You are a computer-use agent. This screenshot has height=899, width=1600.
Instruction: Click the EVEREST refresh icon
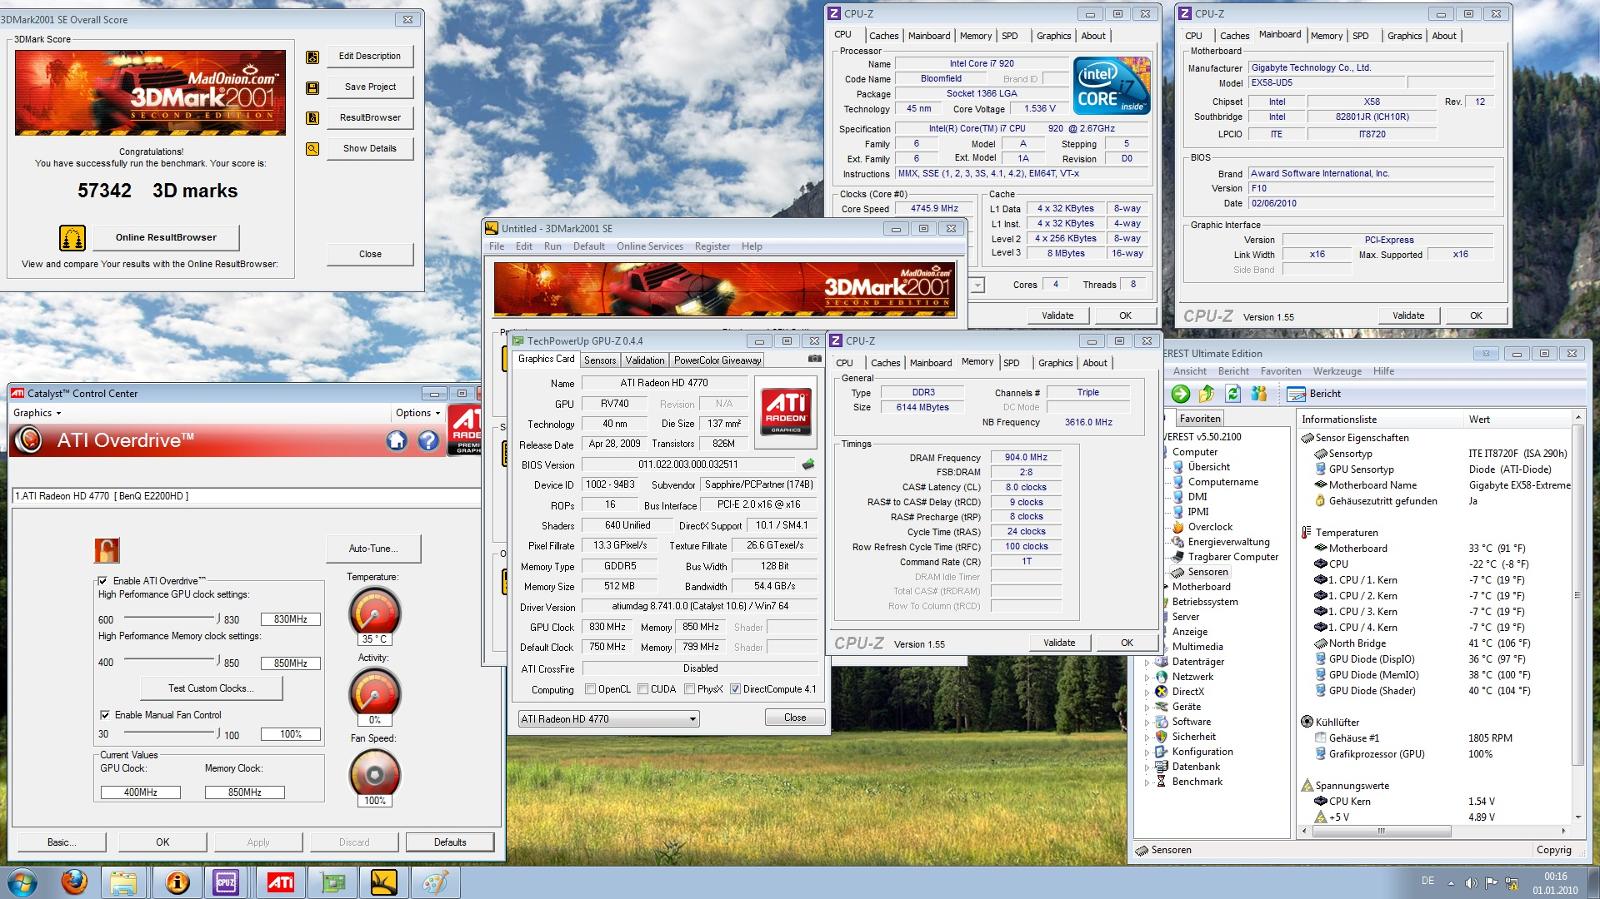(x=1233, y=394)
